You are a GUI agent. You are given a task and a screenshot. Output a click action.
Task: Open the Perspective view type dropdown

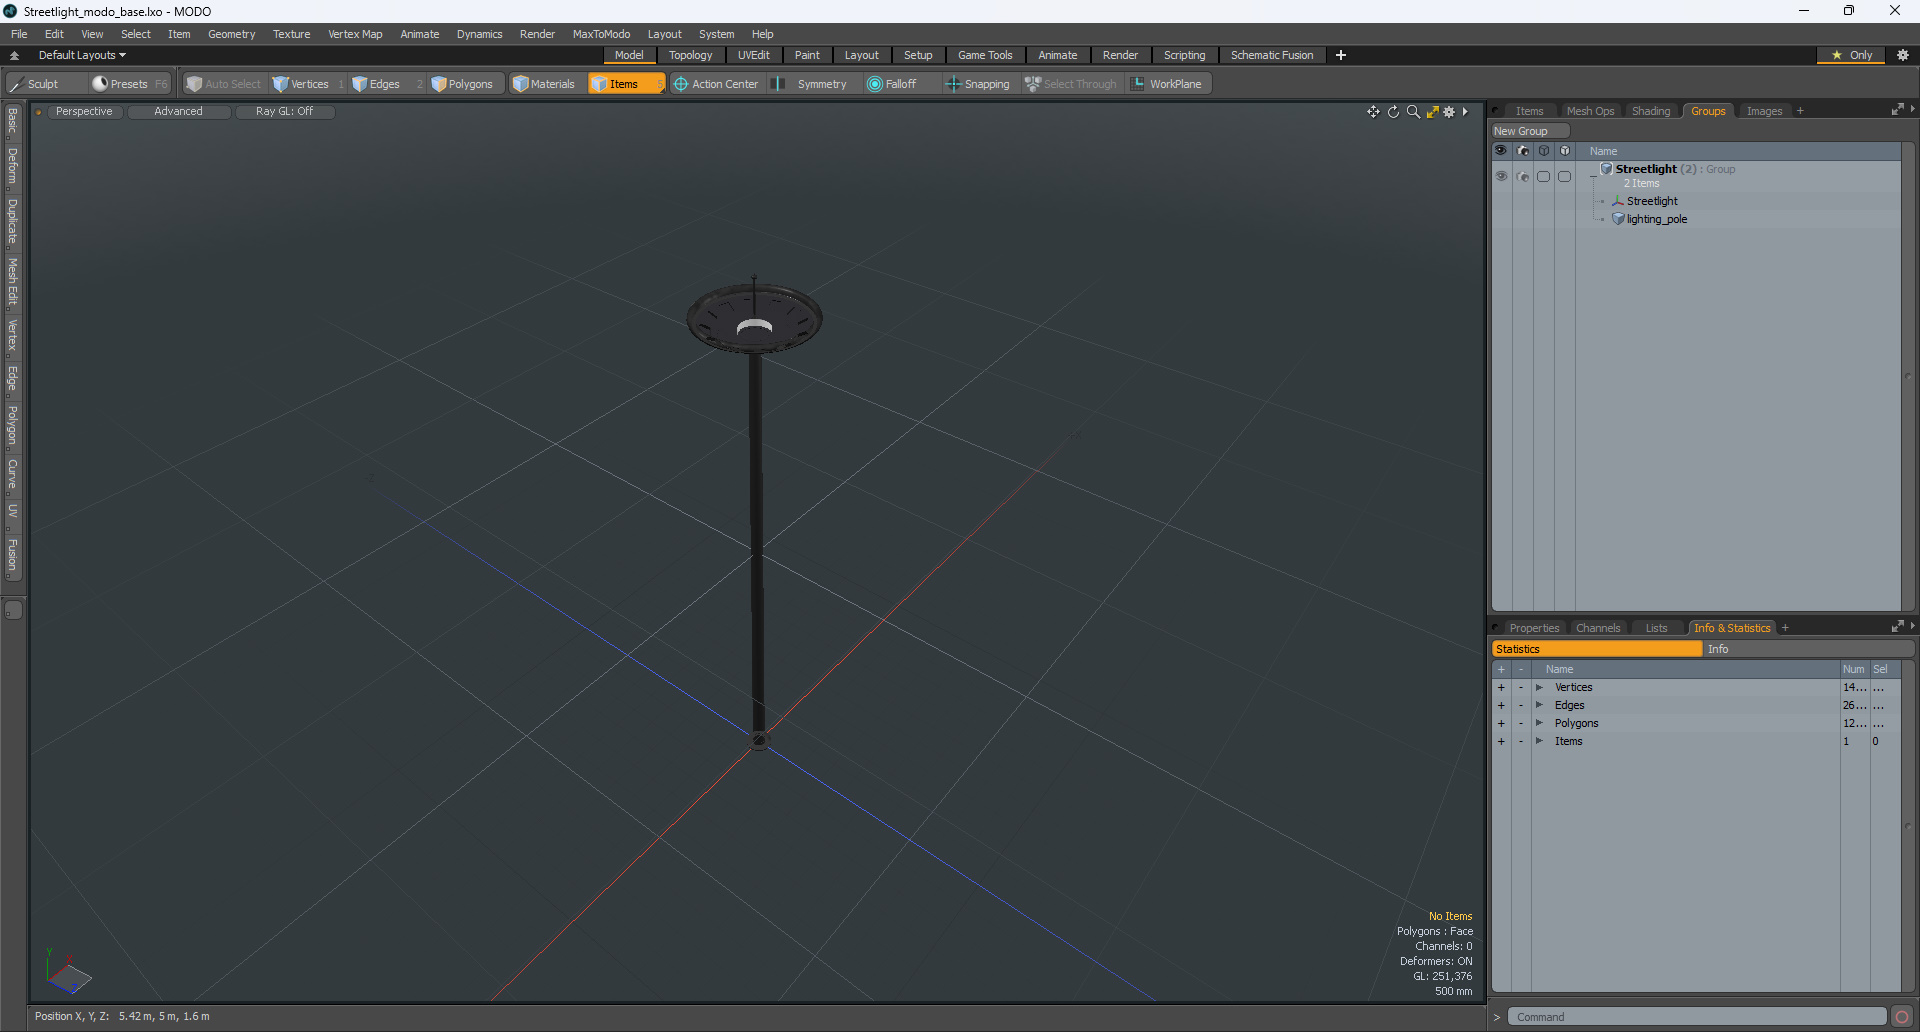(84, 112)
